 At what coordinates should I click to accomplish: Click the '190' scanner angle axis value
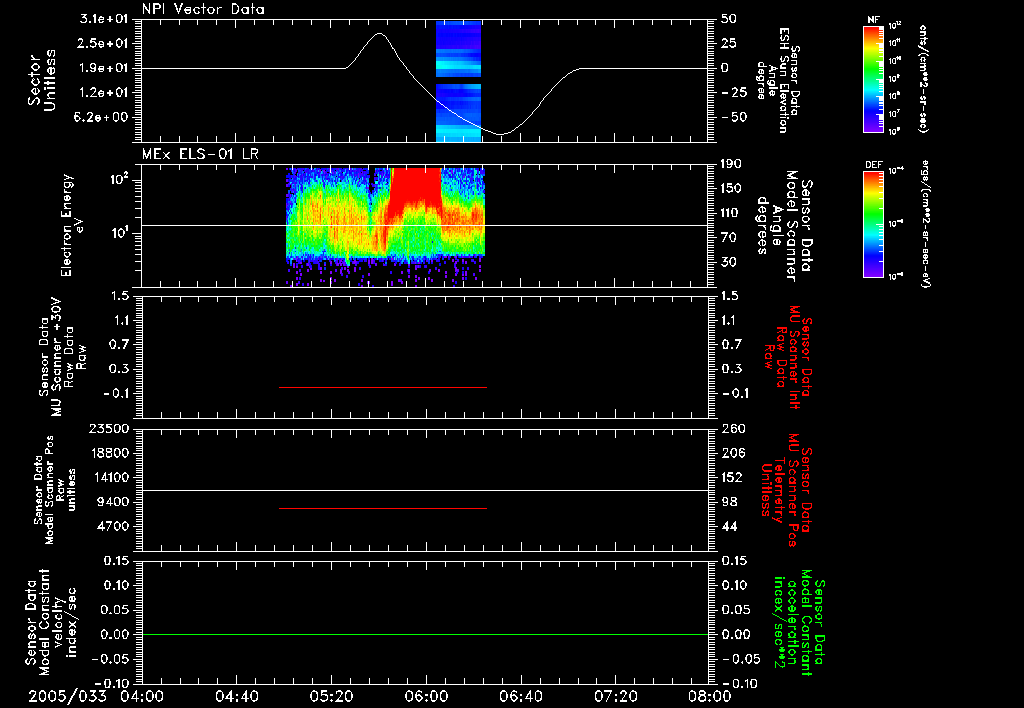tap(732, 164)
